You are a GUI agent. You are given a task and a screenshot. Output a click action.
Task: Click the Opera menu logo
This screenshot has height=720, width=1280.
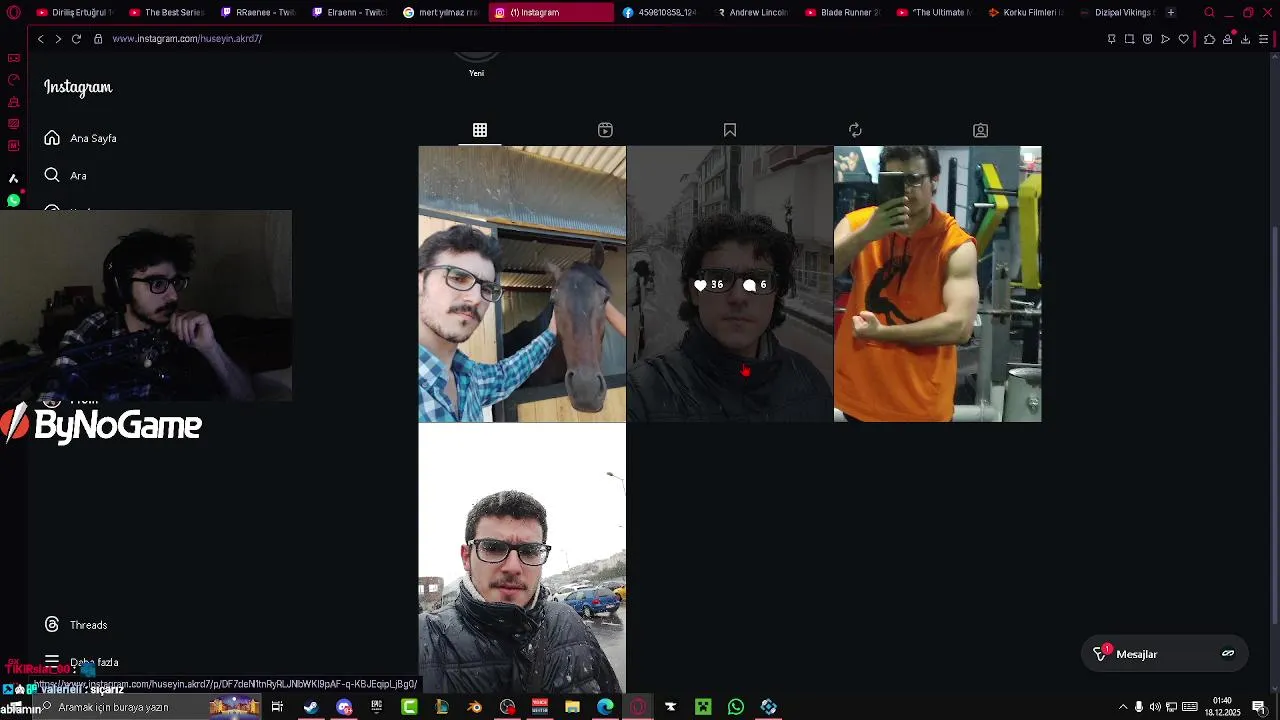[x=13, y=12]
